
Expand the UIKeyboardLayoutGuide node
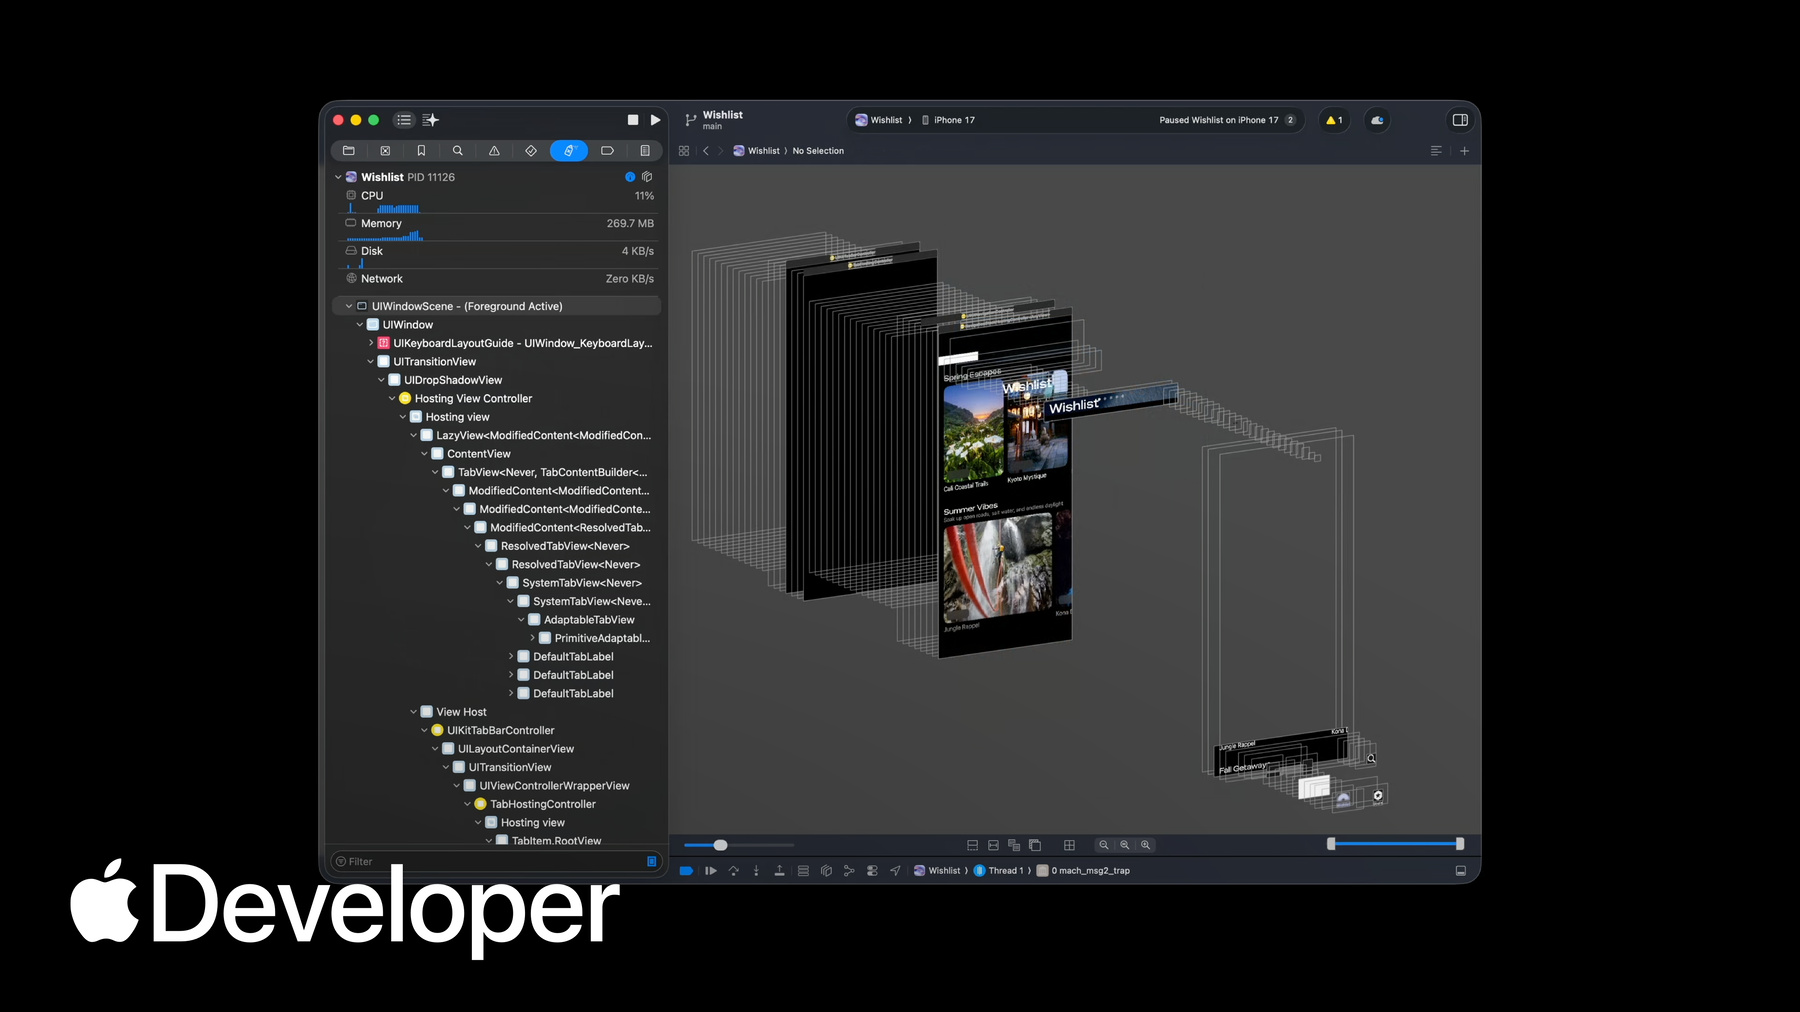click(x=371, y=343)
